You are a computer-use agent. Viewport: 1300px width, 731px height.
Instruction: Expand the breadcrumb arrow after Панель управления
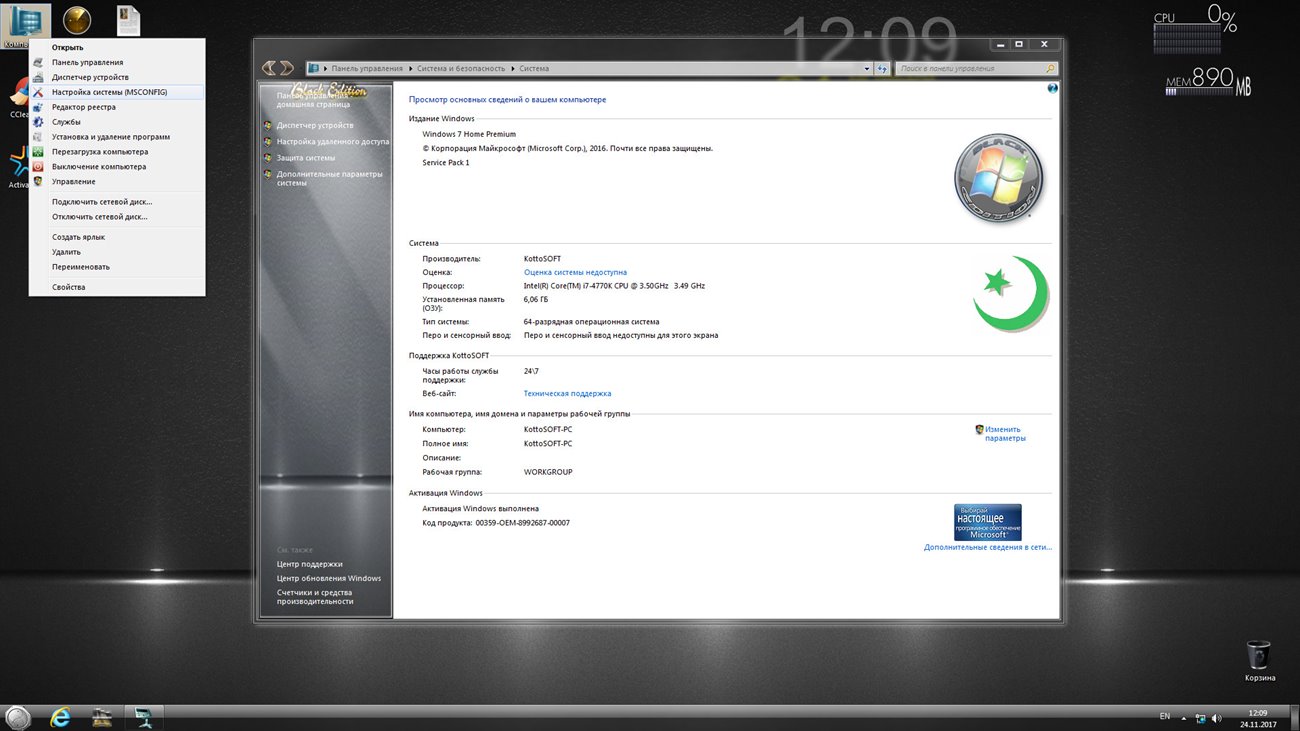[x=410, y=69]
